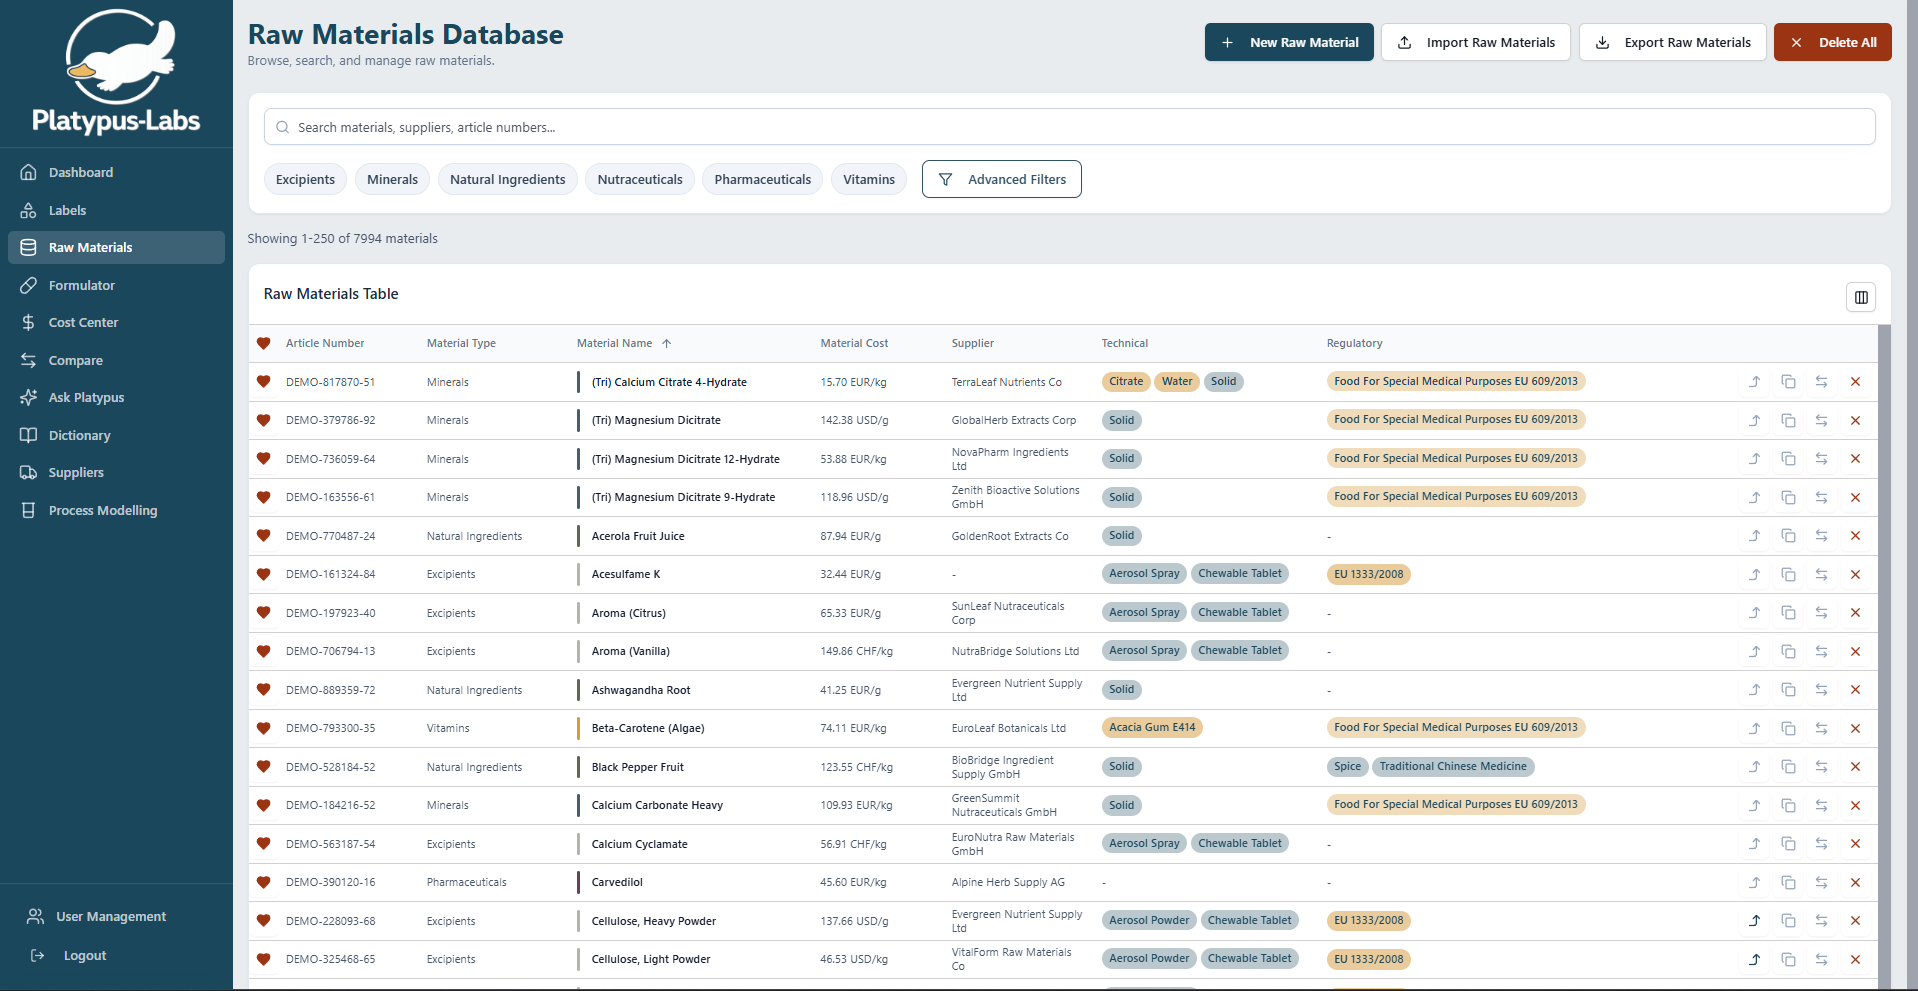Click the search magnifier icon
Viewport: 1918px width, 991px height.
coord(282,127)
